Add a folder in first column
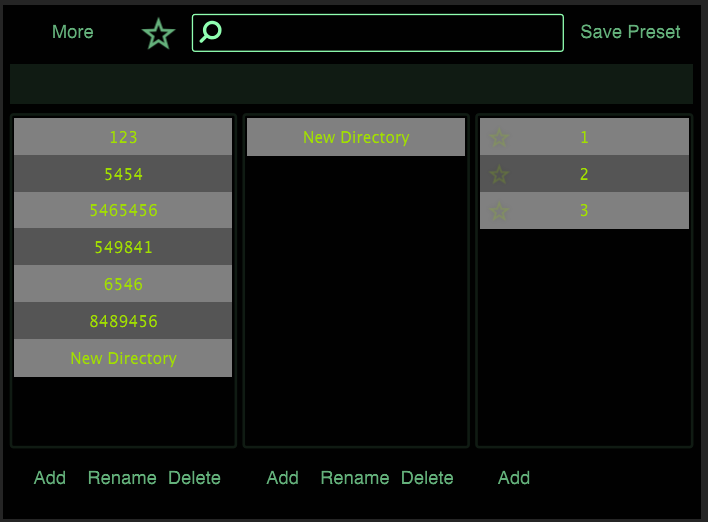The width and height of the screenshot is (708, 522). [50, 478]
